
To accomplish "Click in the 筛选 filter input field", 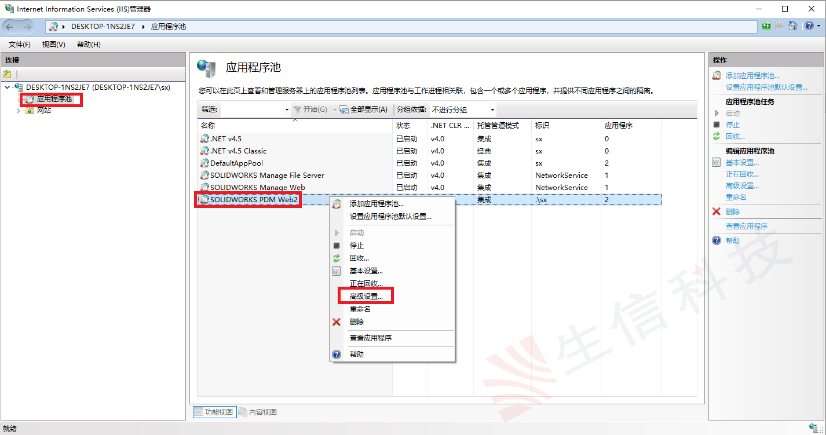I will click(252, 110).
